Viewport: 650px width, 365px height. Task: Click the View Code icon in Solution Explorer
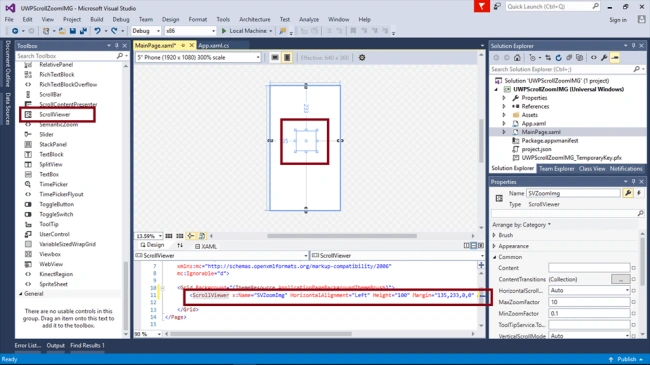pyautogui.click(x=594, y=58)
